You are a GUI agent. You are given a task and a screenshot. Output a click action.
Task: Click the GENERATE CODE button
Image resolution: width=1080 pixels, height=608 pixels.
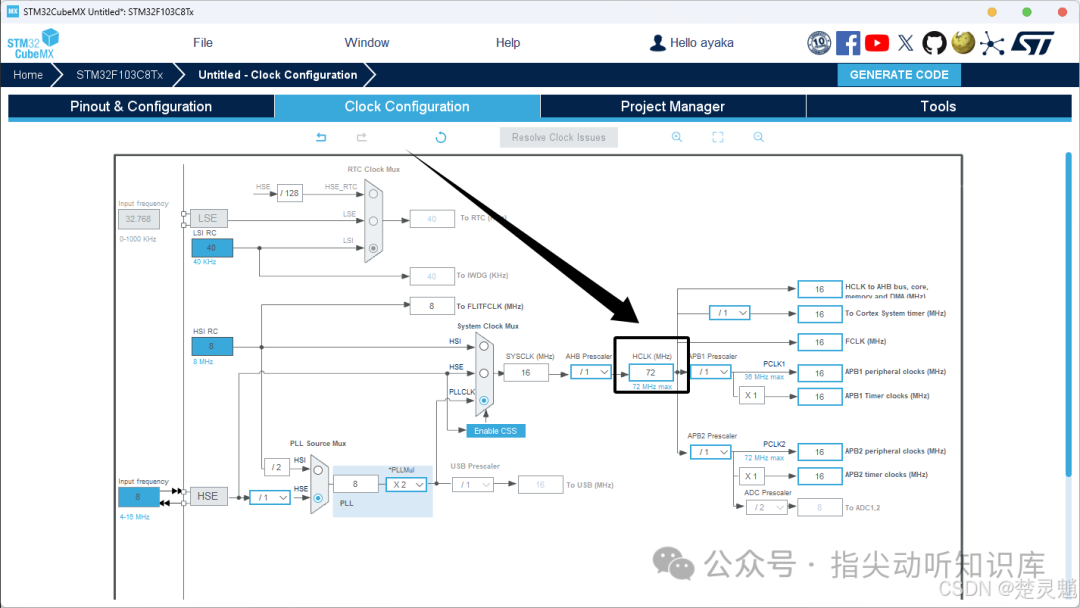click(x=899, y=74)
